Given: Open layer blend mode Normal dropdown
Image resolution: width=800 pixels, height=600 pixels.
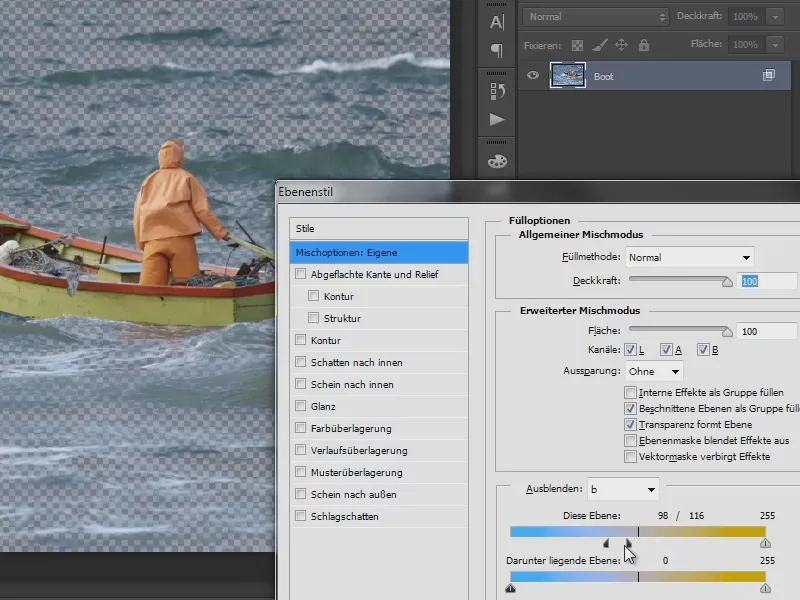Looking at the screenshot, I should (x=595, y=17).
